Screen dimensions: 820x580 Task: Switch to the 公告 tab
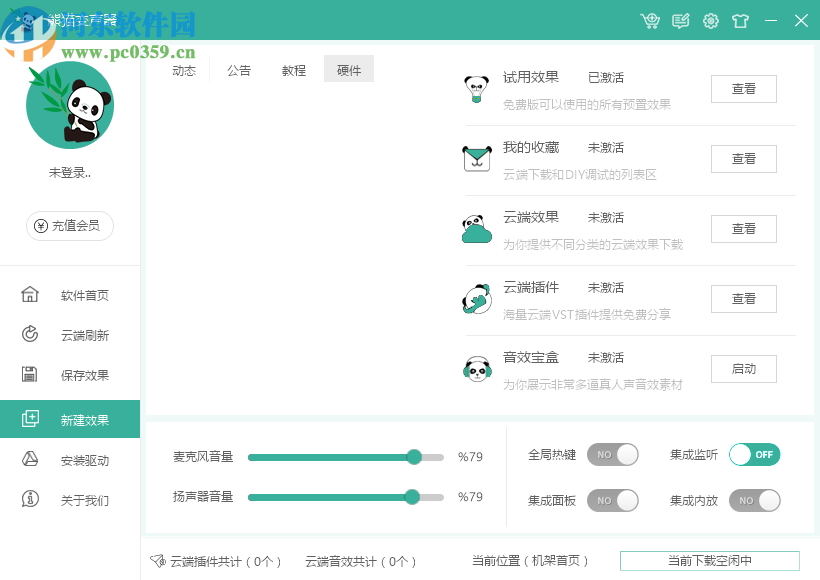(x=238, y=70)
